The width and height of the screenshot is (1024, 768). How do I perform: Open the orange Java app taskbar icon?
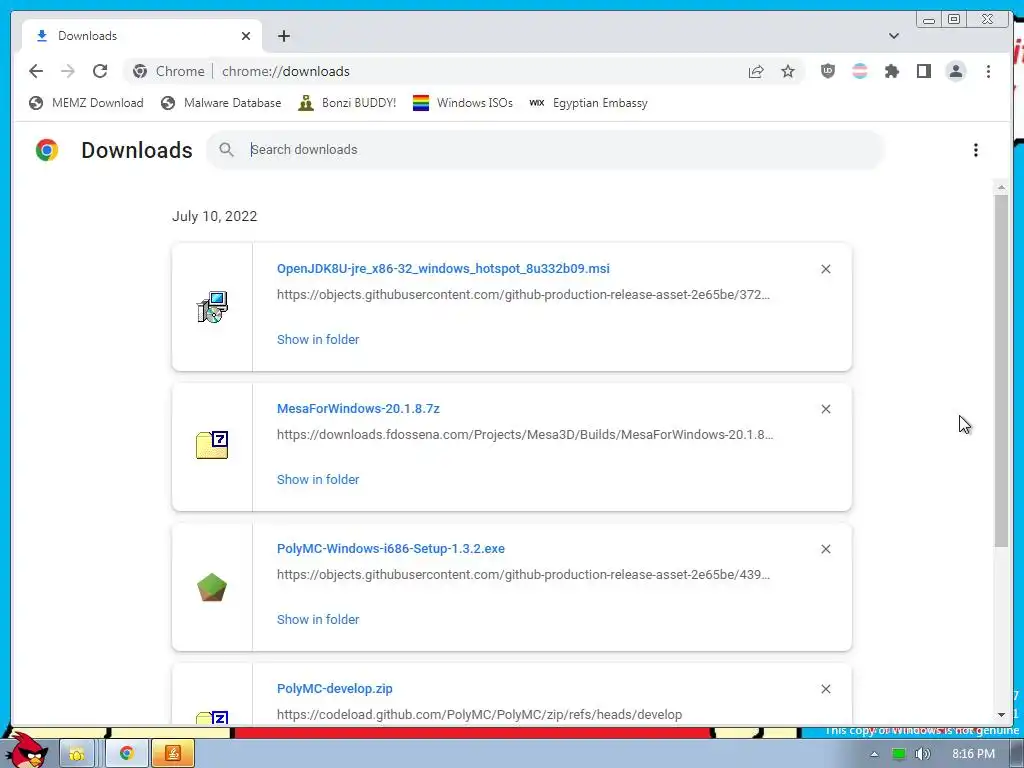click(x=173, y=754)
